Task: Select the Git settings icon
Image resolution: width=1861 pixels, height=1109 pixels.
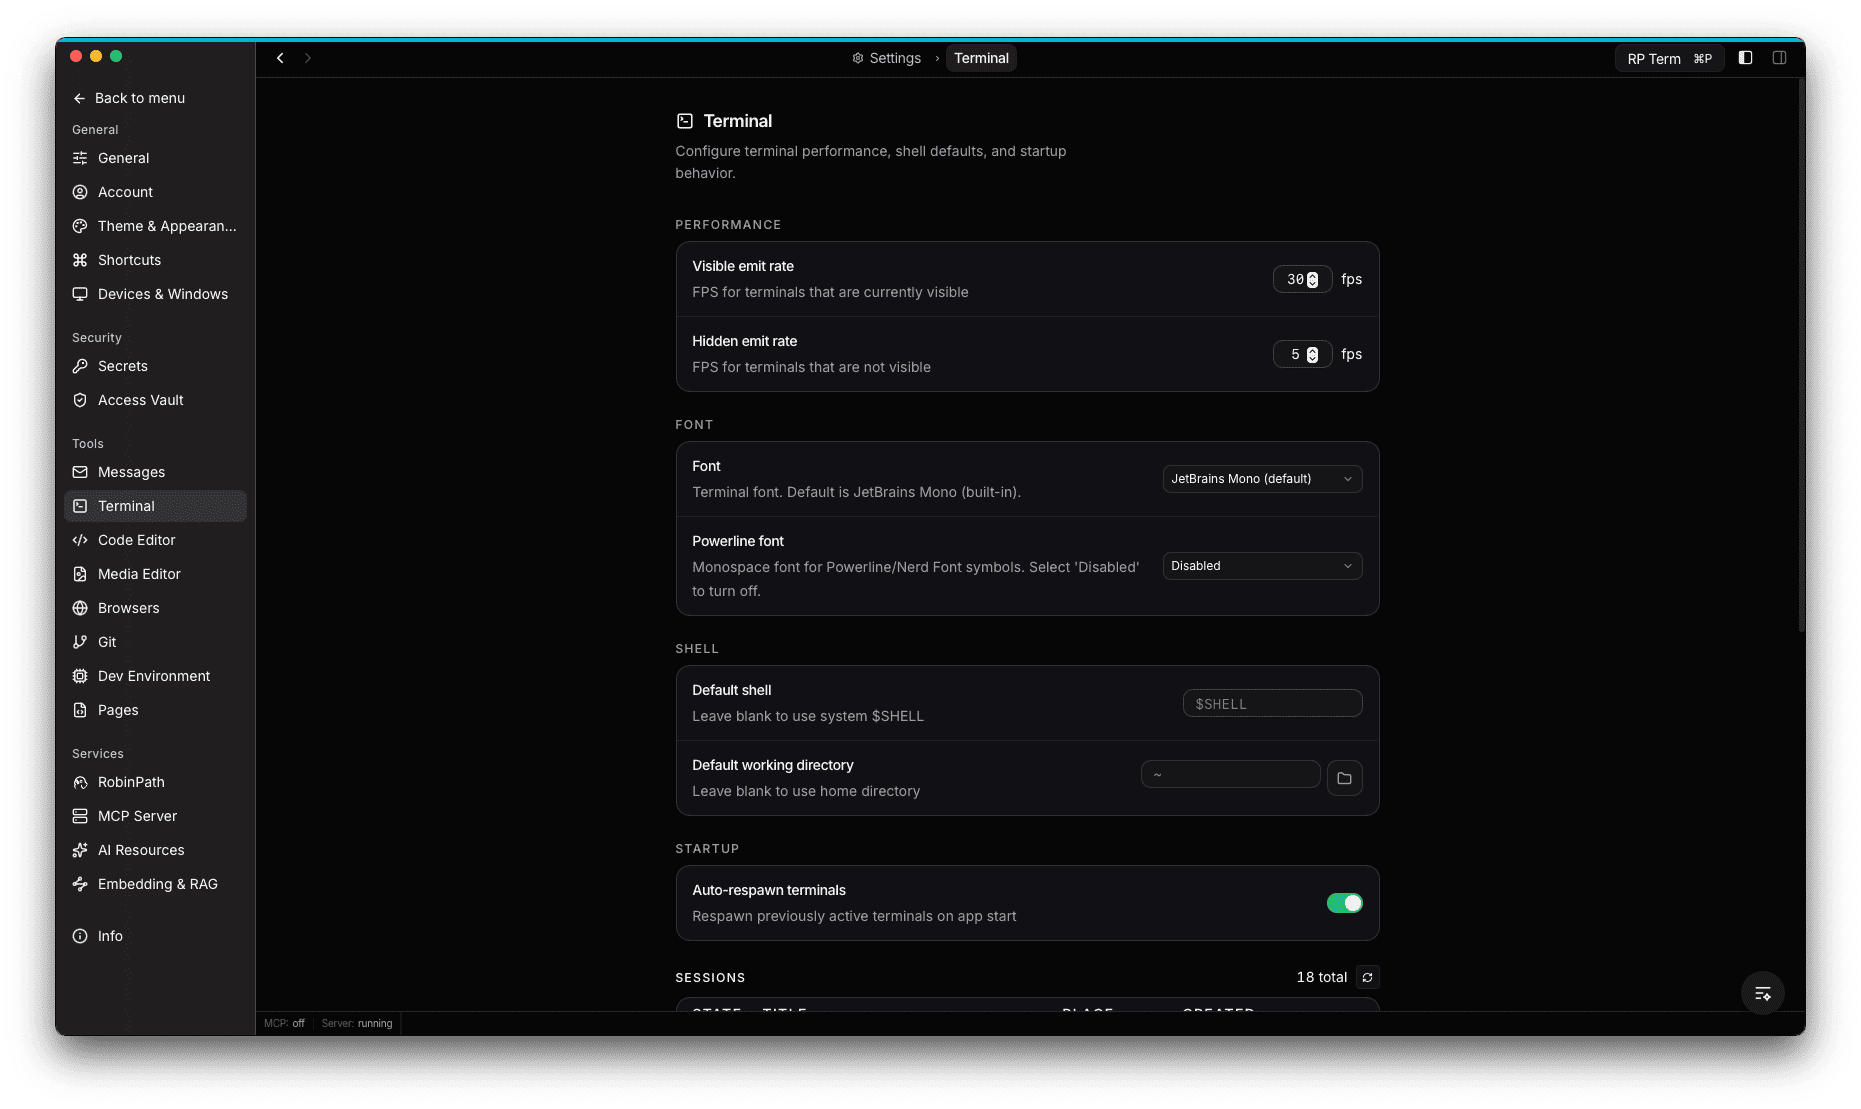Action: (x=80, y=642)
